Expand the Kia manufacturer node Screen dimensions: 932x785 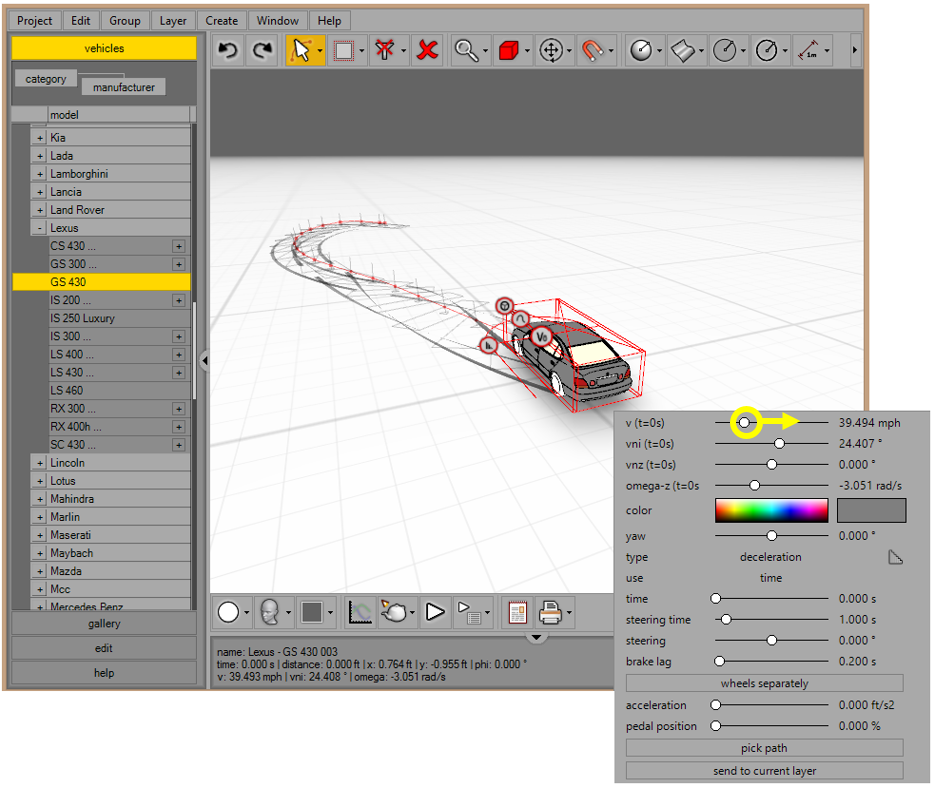tap(40, 138)
